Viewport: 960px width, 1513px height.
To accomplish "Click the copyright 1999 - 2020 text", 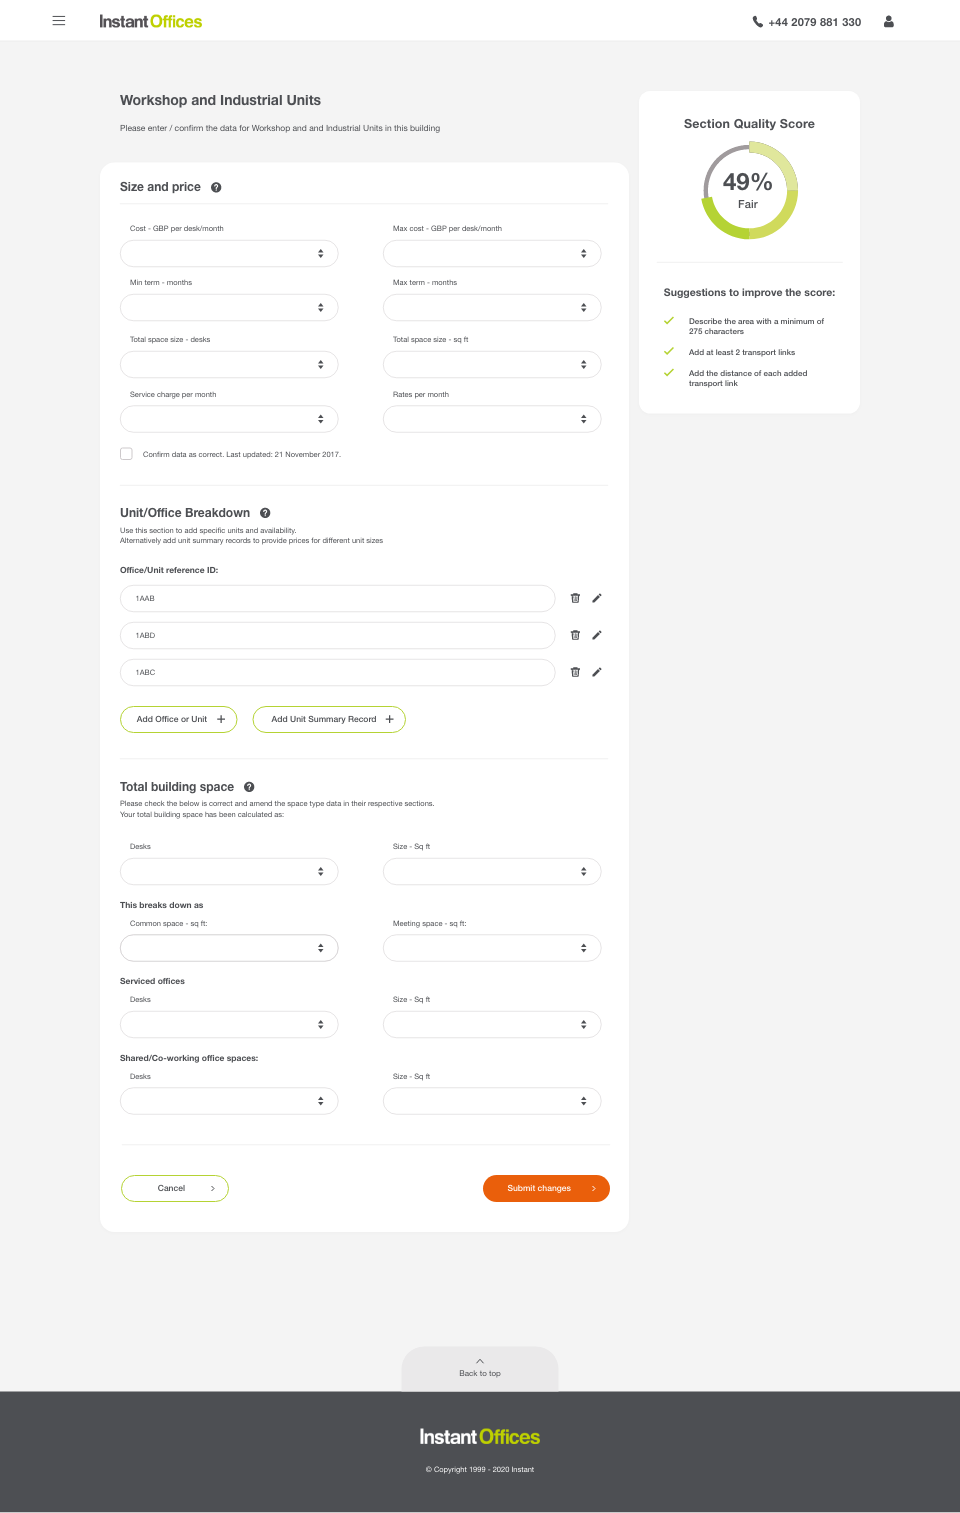I will coord(480,1469).
